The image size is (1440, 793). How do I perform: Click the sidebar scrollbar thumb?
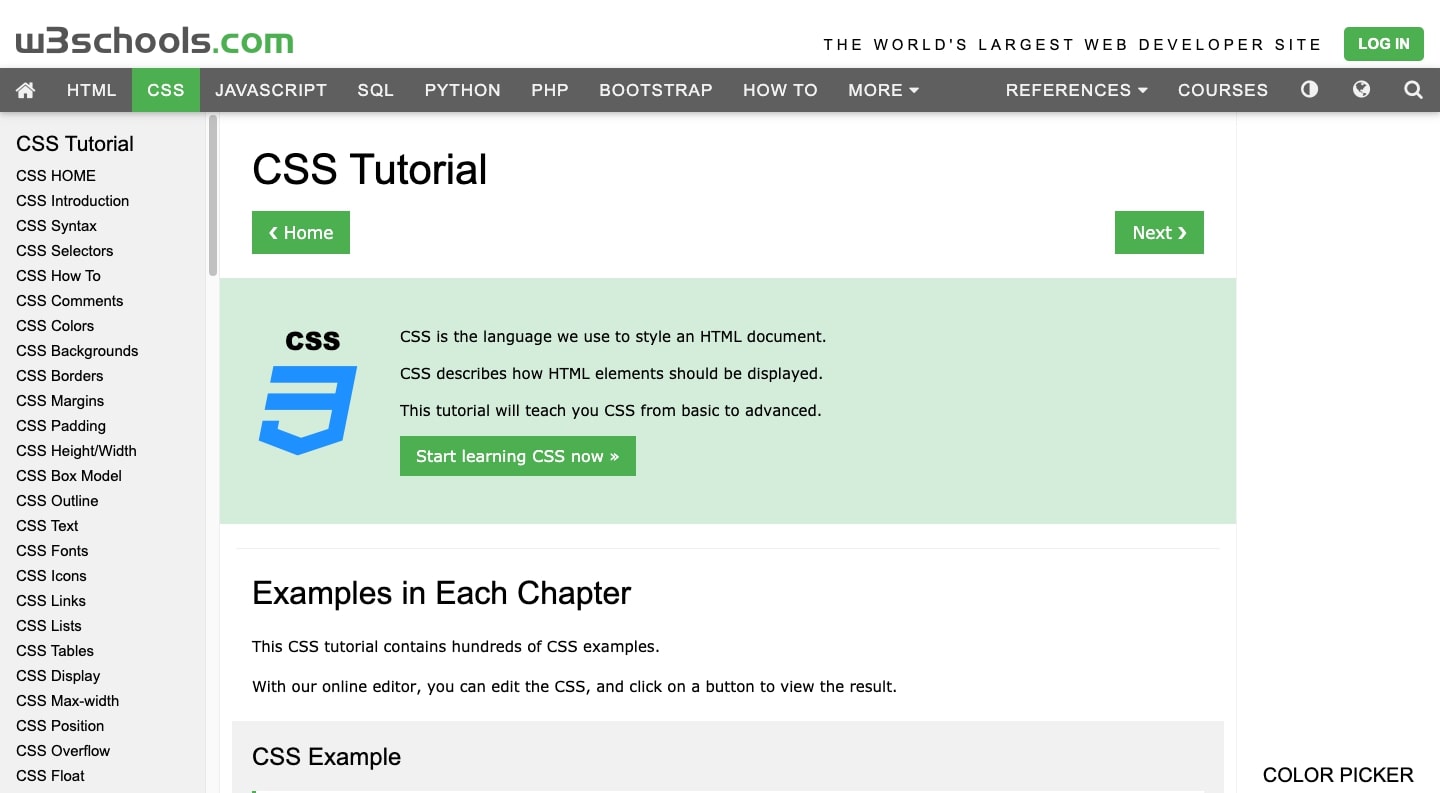point(213,195)
